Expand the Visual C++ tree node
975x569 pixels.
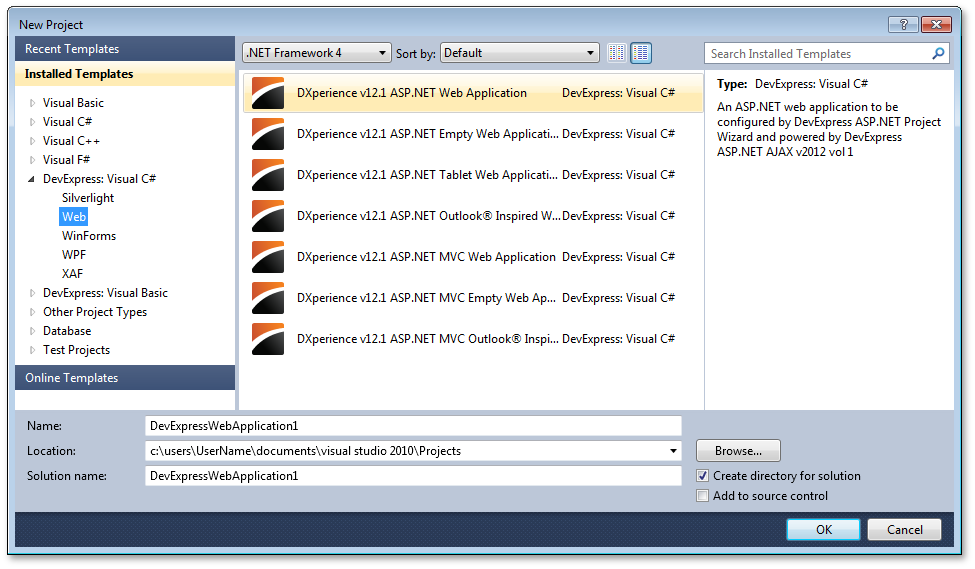[32, 141]
